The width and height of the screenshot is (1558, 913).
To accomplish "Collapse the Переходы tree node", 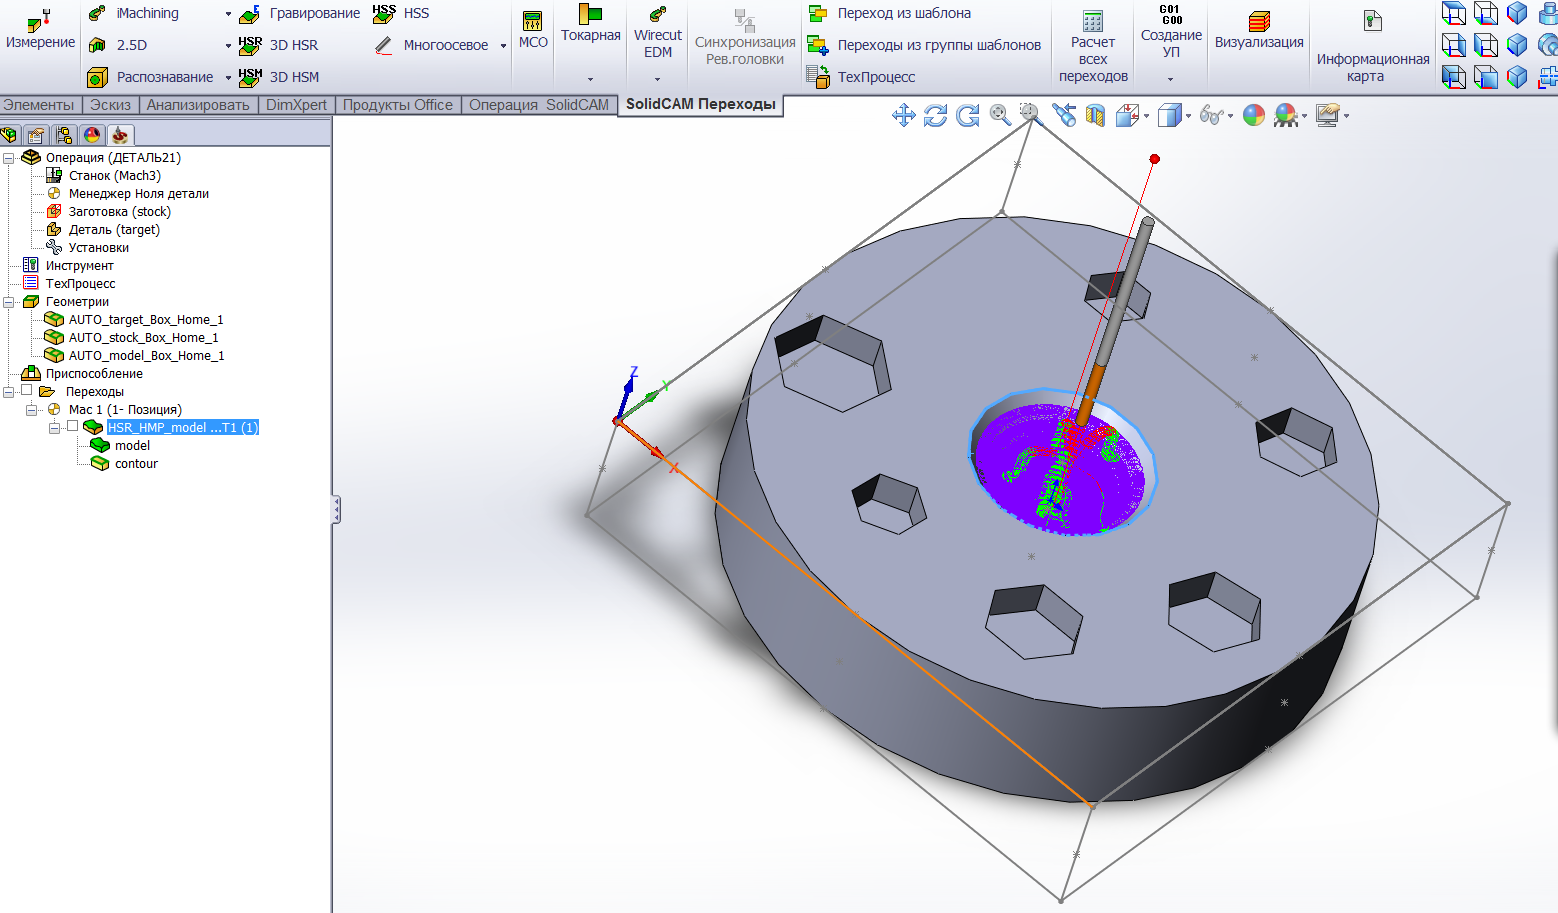I will 8,392.
